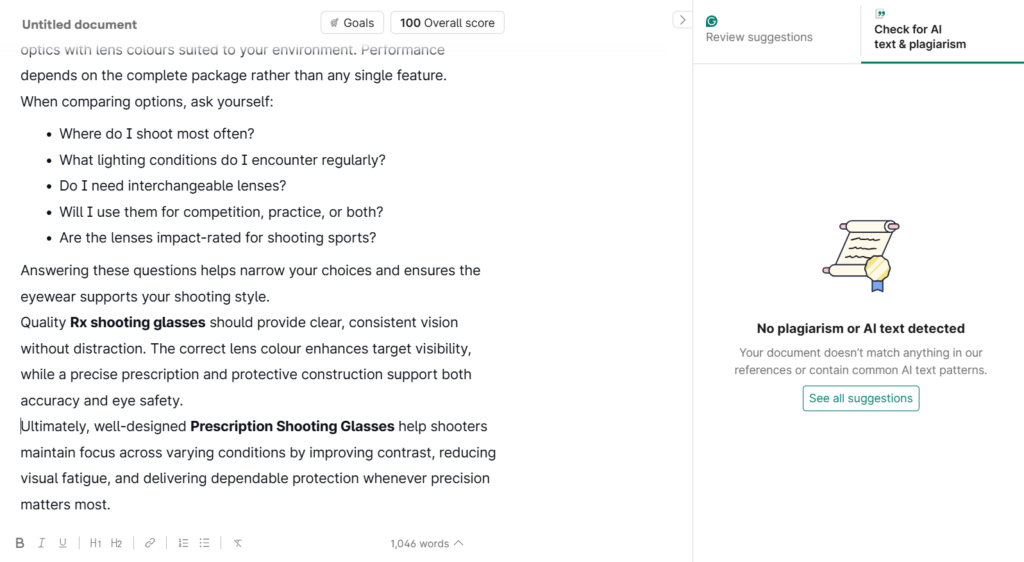This screenshot has height=562, width=1024.
Task: Toggle underline formatting icon
Action: click(x=63, y=543)
